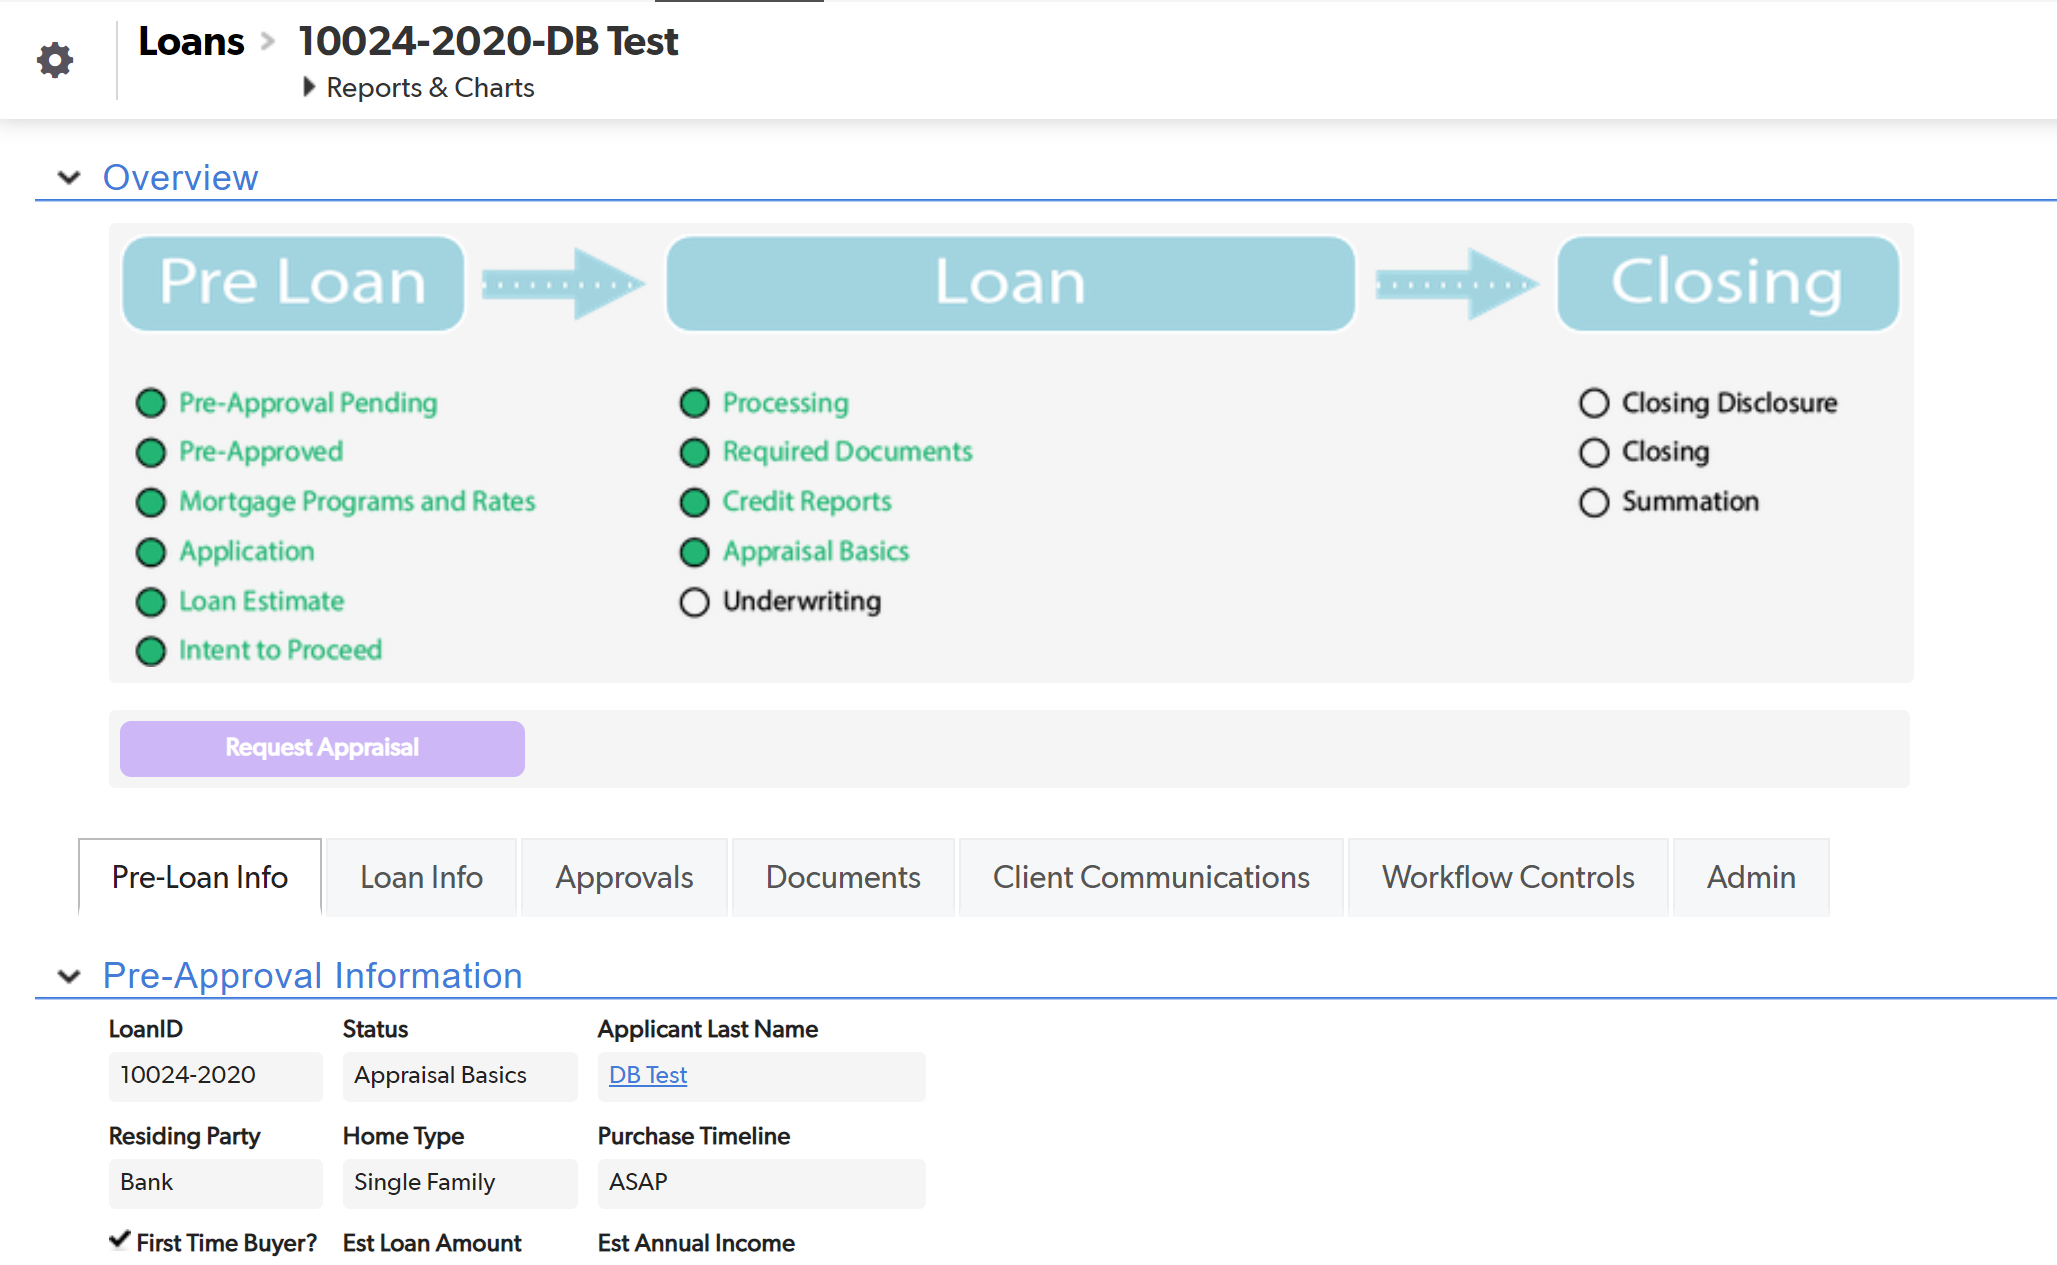Click the Pre Loan stage banner
This screenshot has width=2057, height=1265.
coord(293,283)
